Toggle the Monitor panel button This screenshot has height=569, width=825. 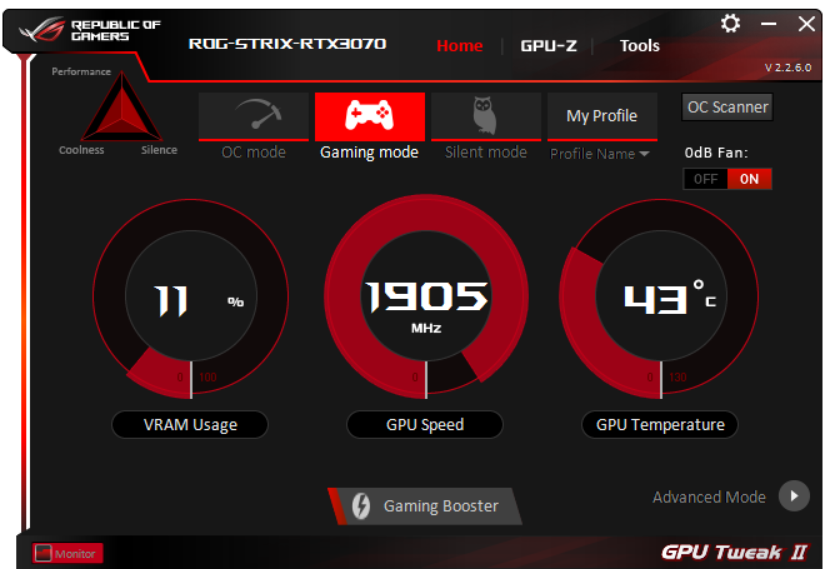67,553
